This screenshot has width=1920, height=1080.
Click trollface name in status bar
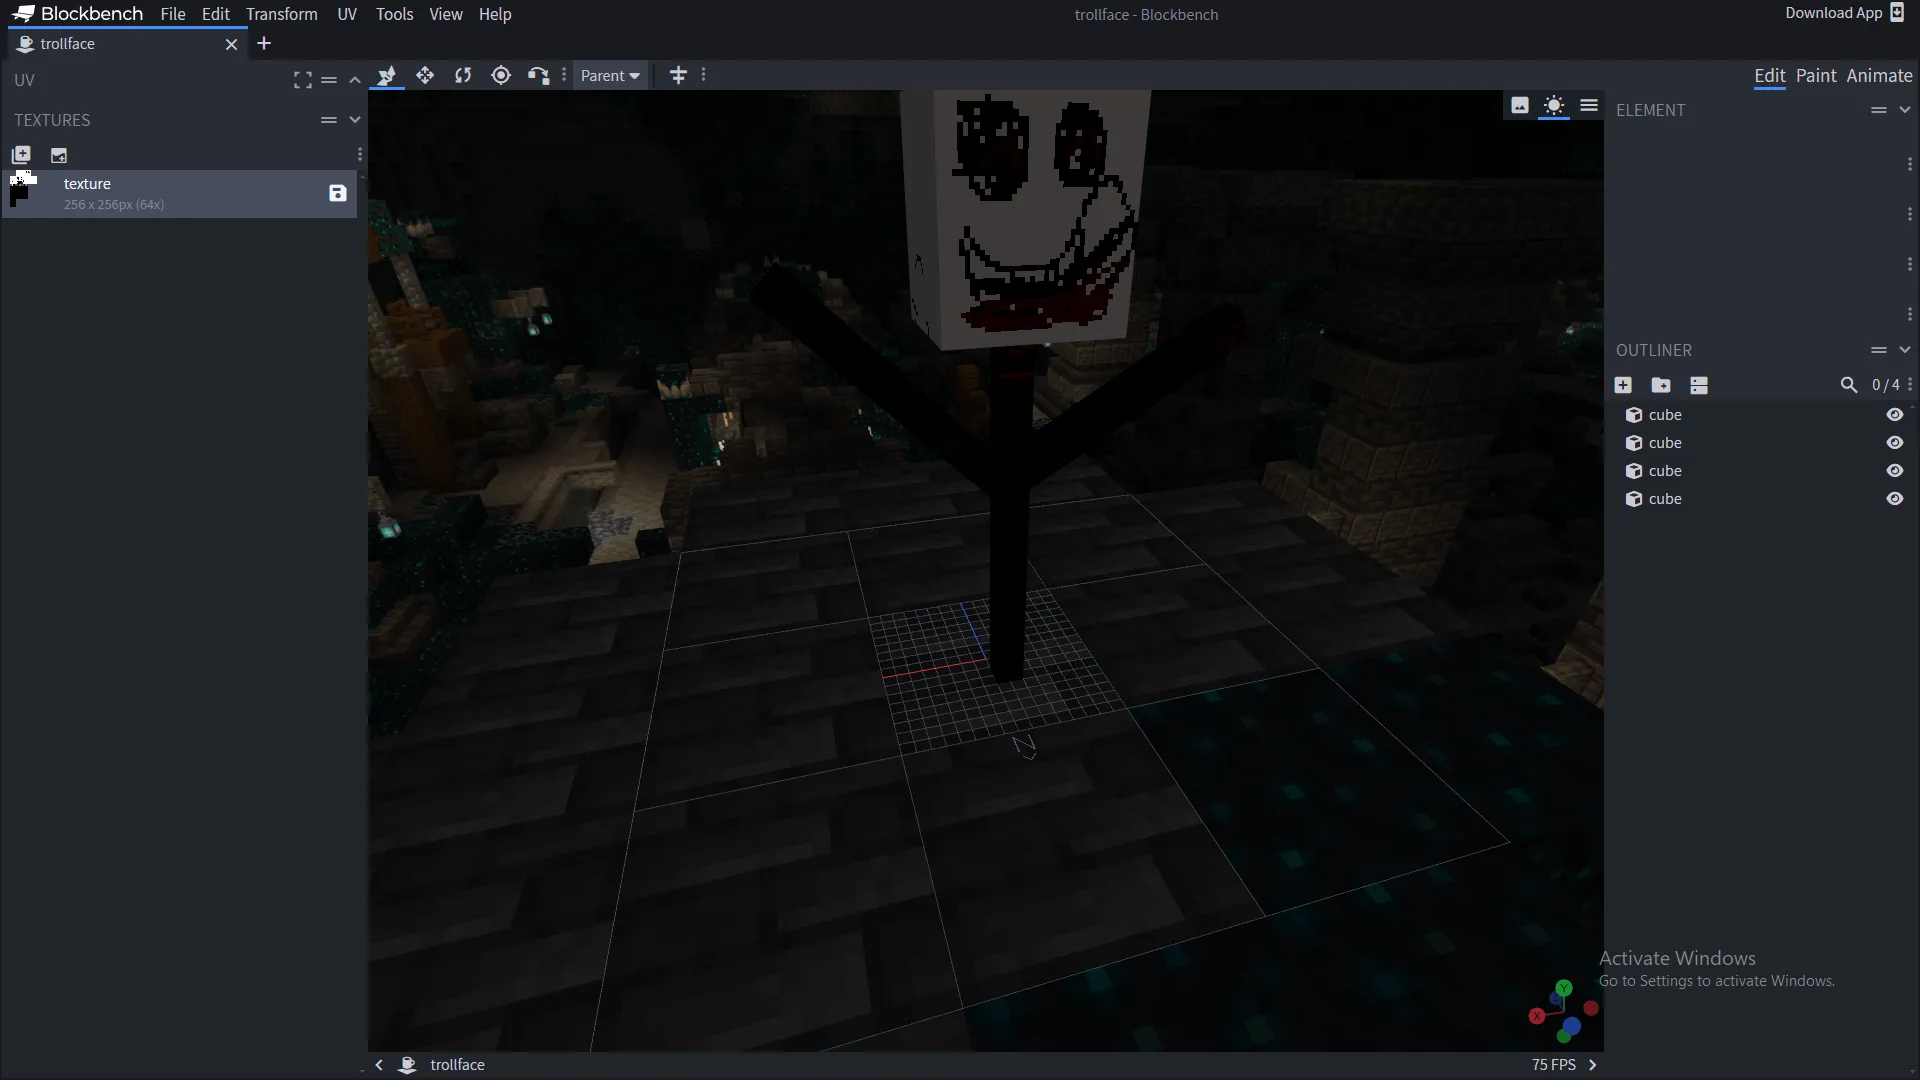click(x=457, y=1065)
